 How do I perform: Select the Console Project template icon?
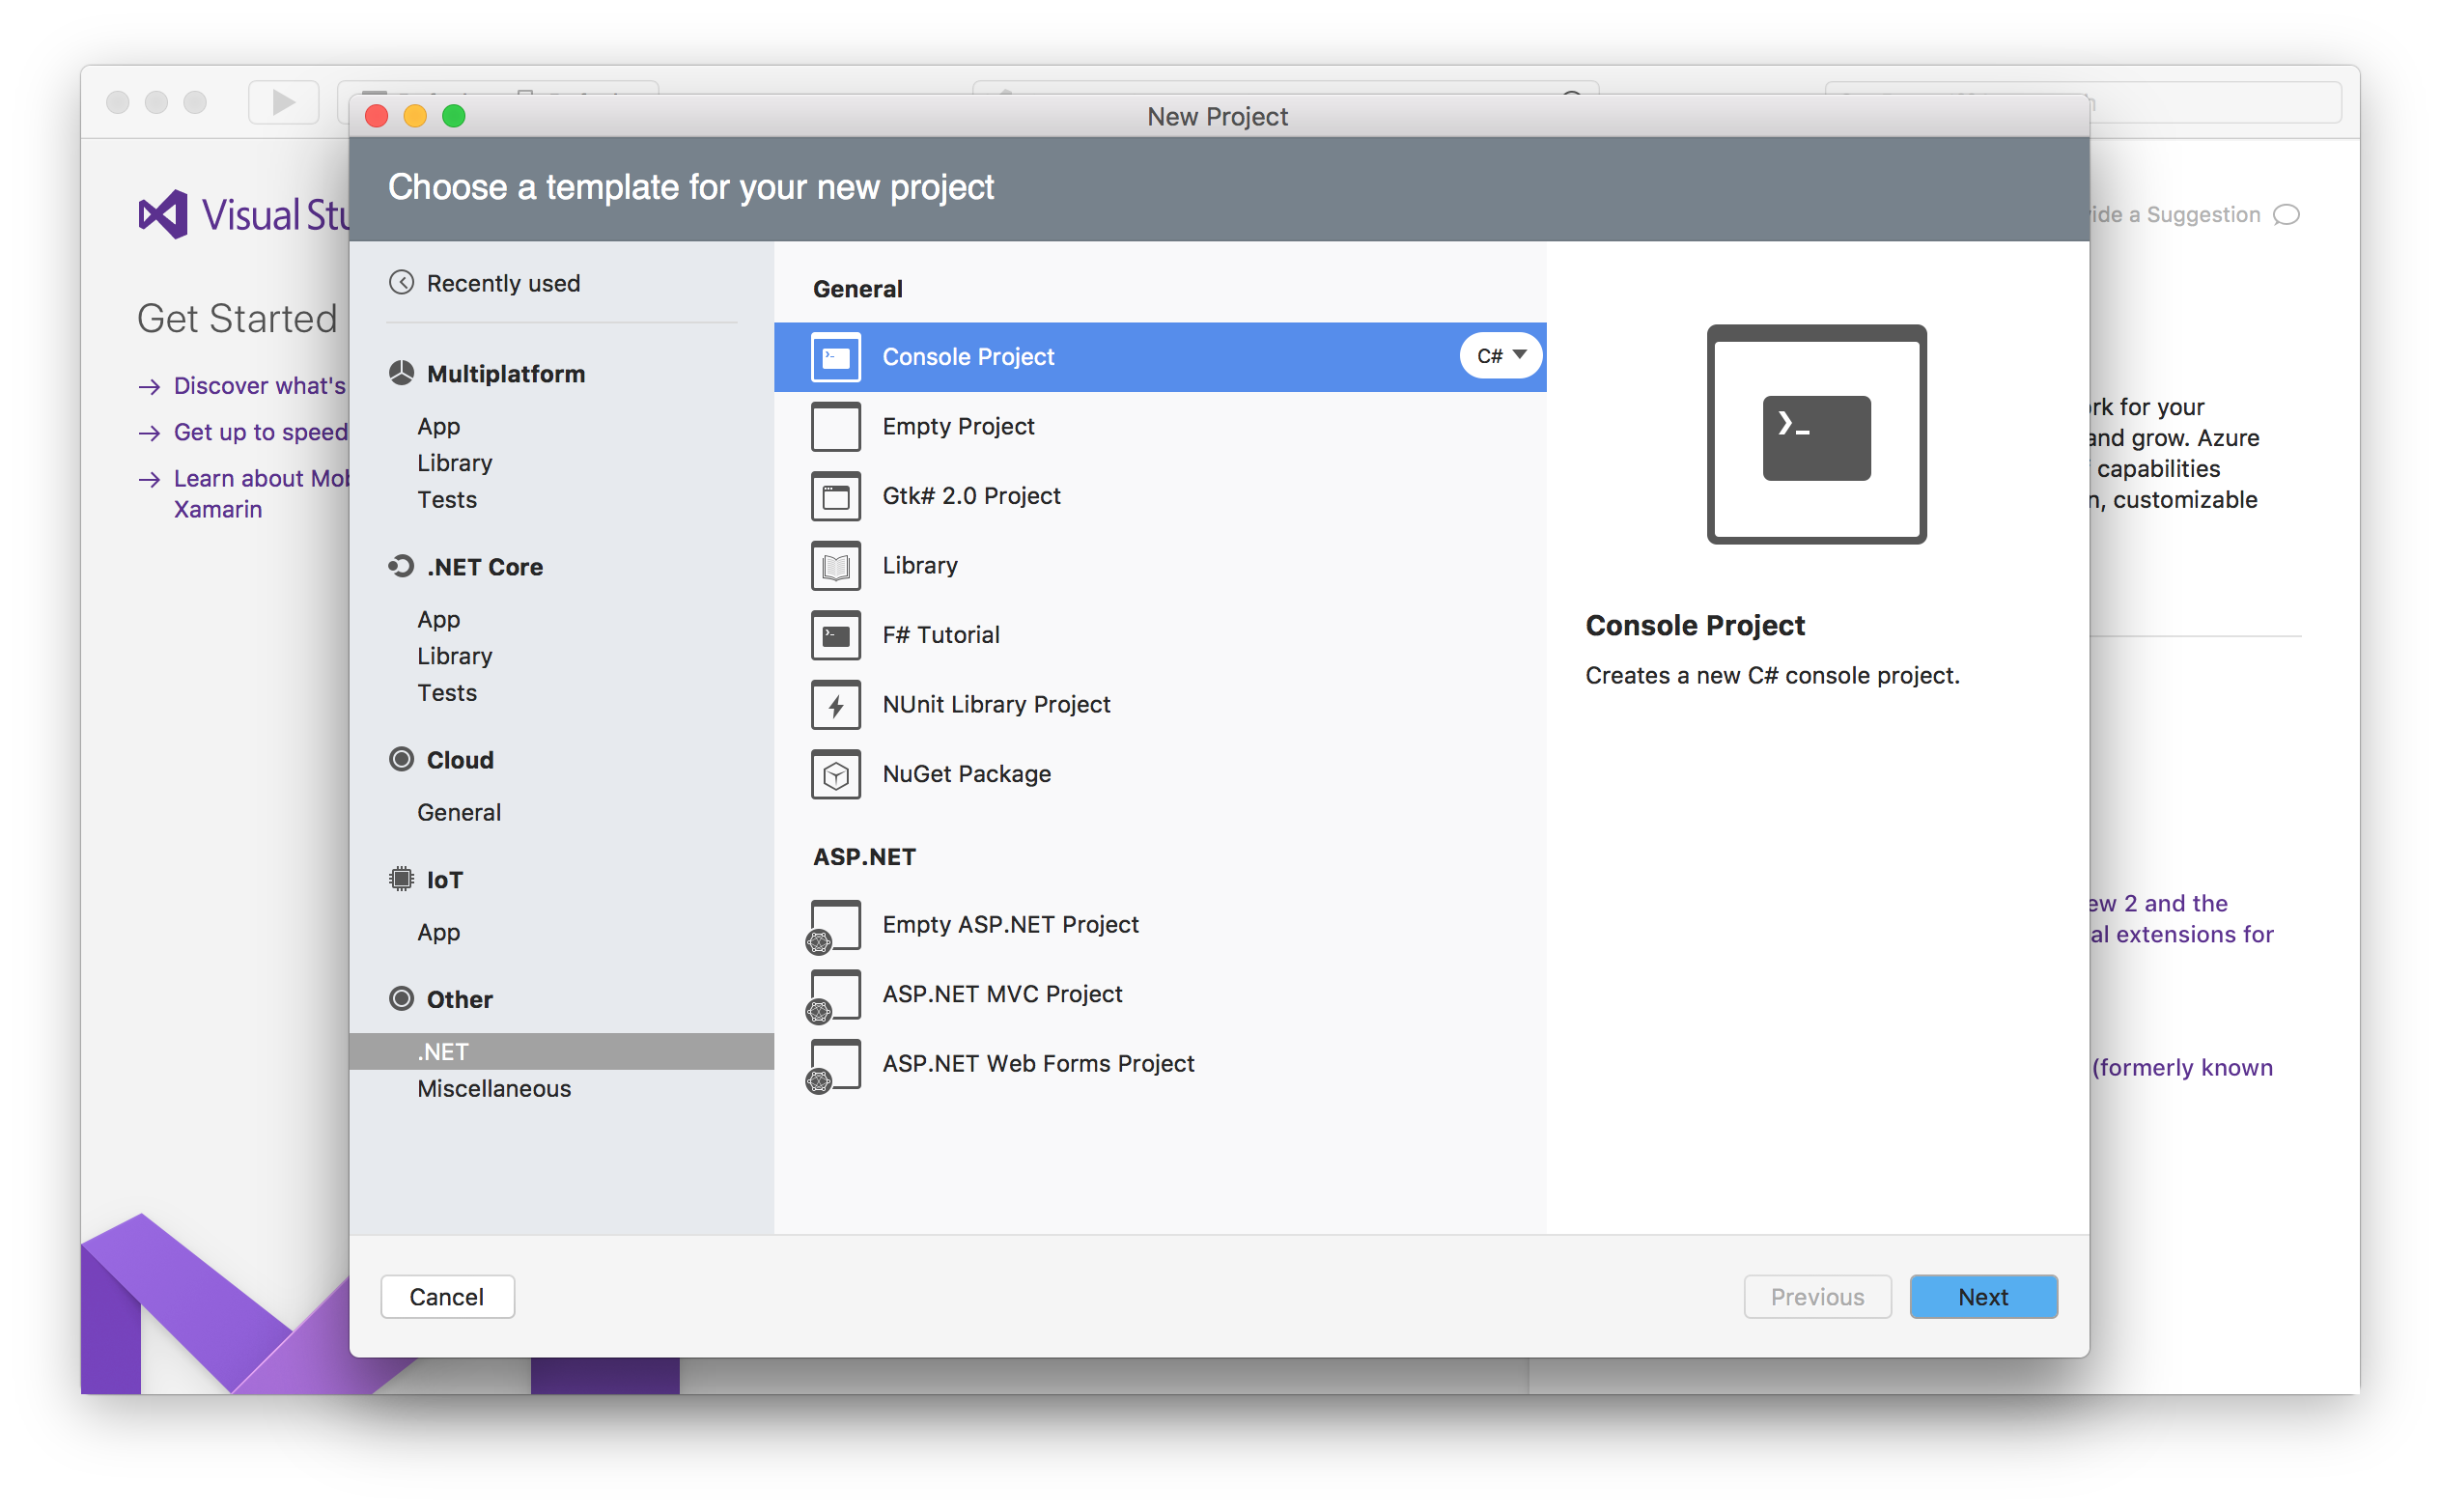[835, 355]
